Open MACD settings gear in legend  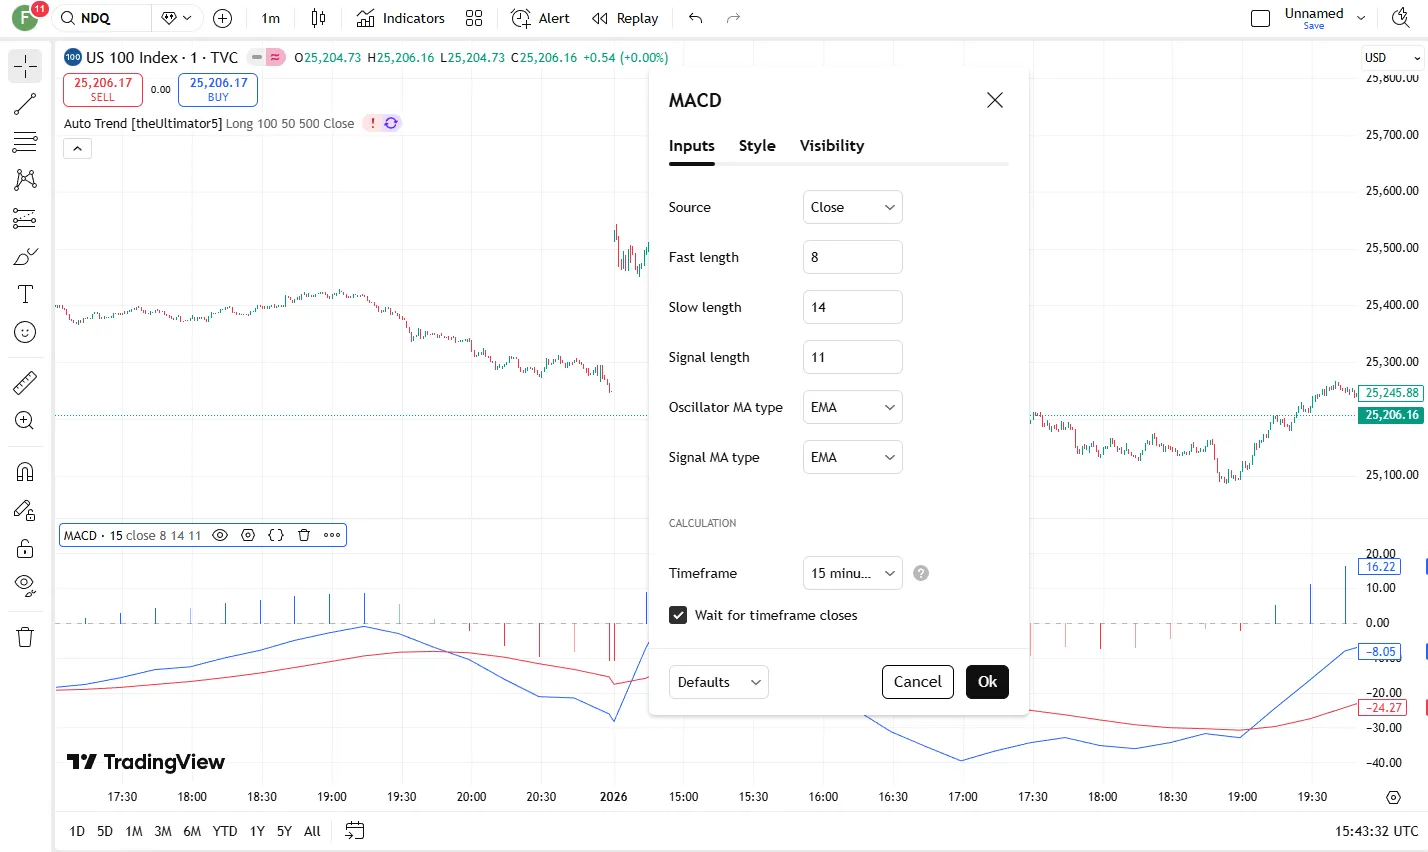[248, 535]
